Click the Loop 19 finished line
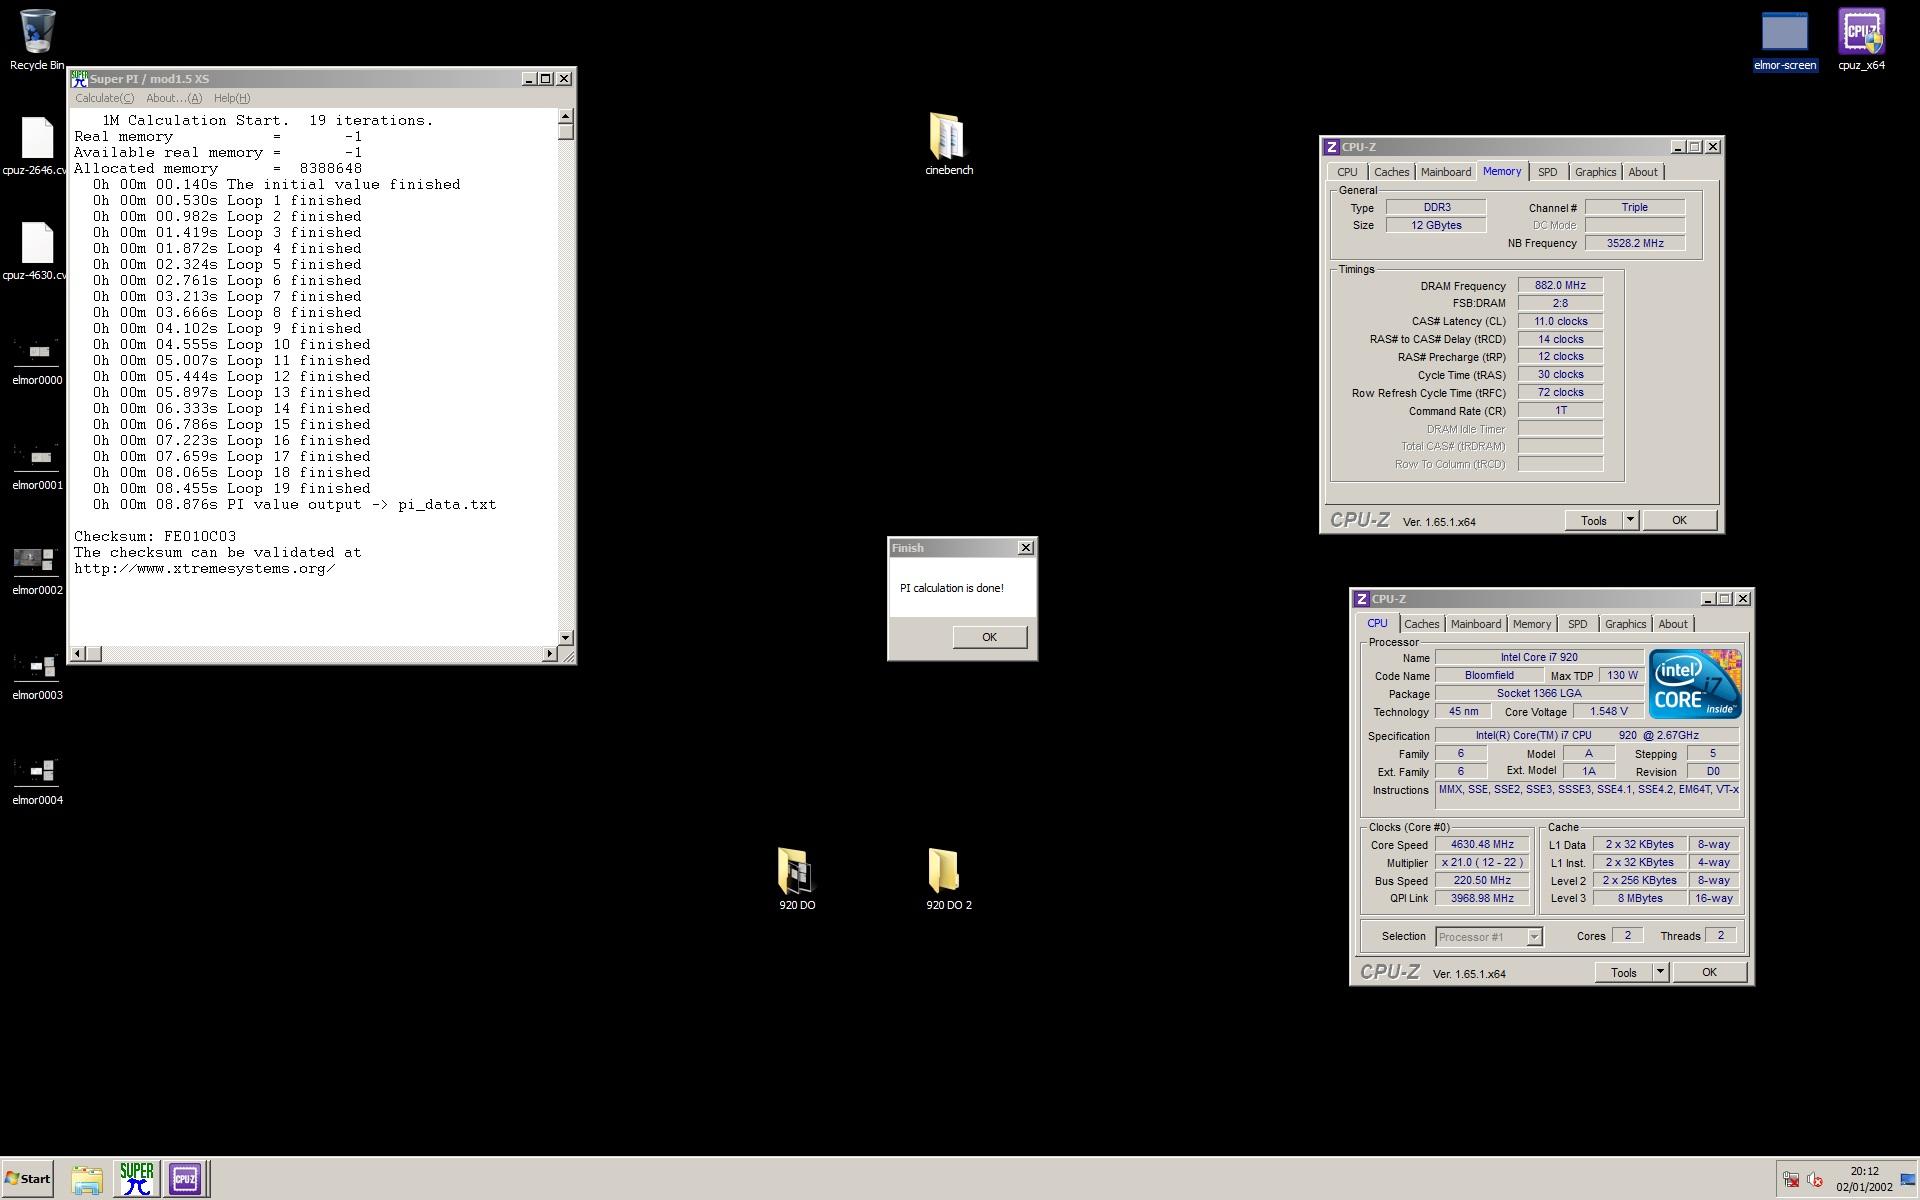Viewport: 1920px width, 1200px height. click(x=232, y=489)
